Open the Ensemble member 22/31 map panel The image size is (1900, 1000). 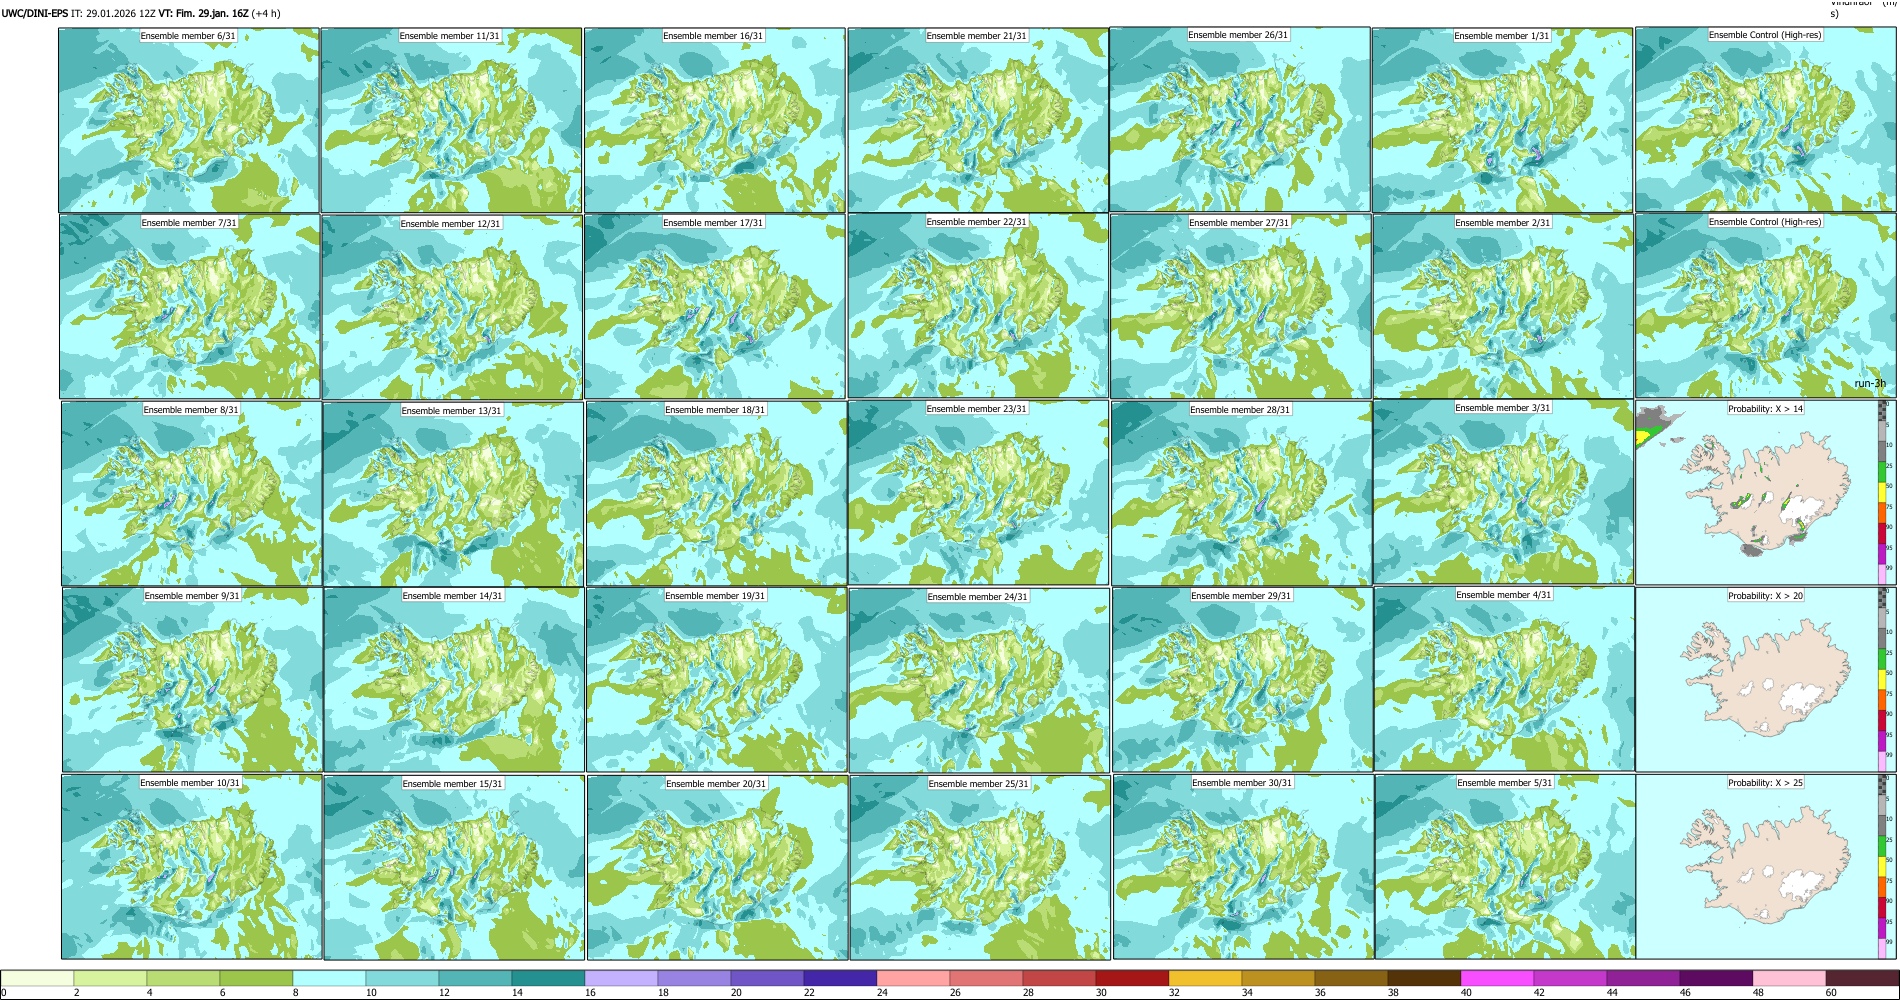pos(977,306)
